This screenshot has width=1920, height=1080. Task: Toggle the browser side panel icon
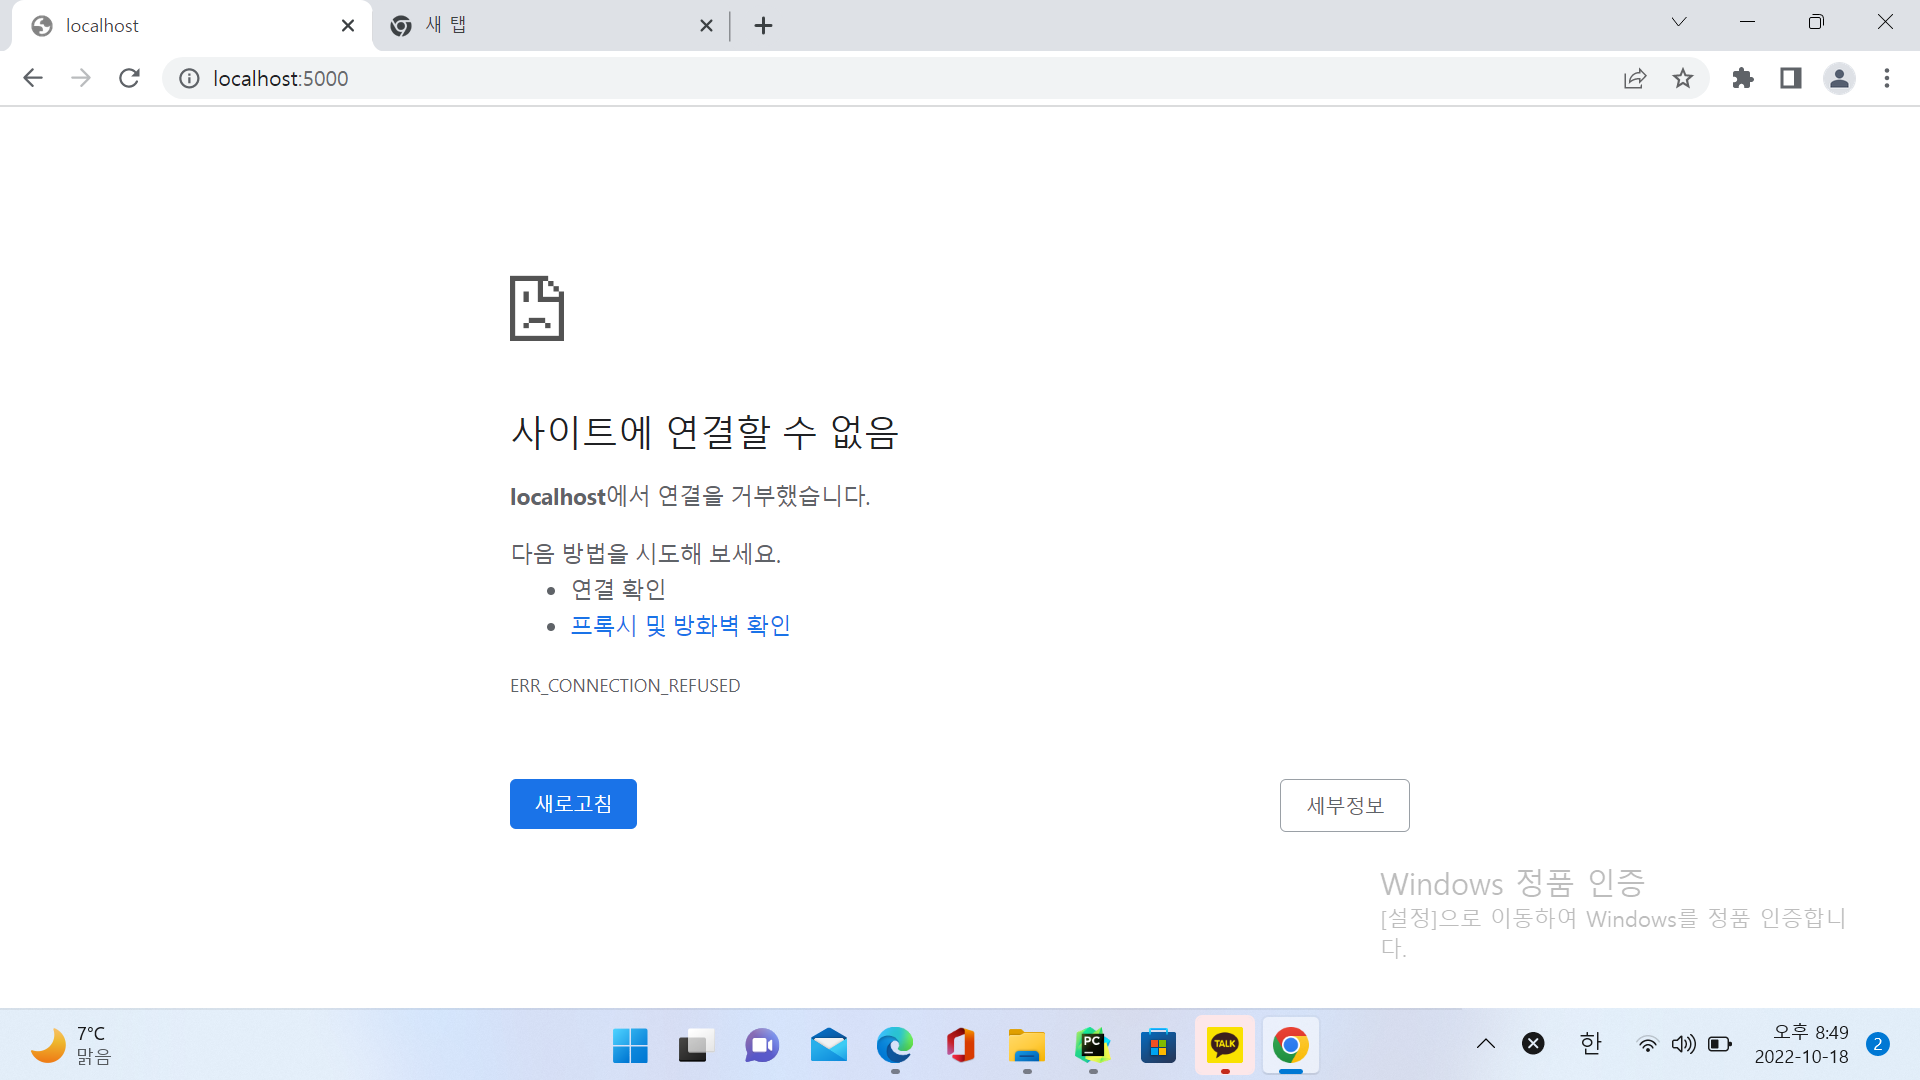coord(1791,78)
